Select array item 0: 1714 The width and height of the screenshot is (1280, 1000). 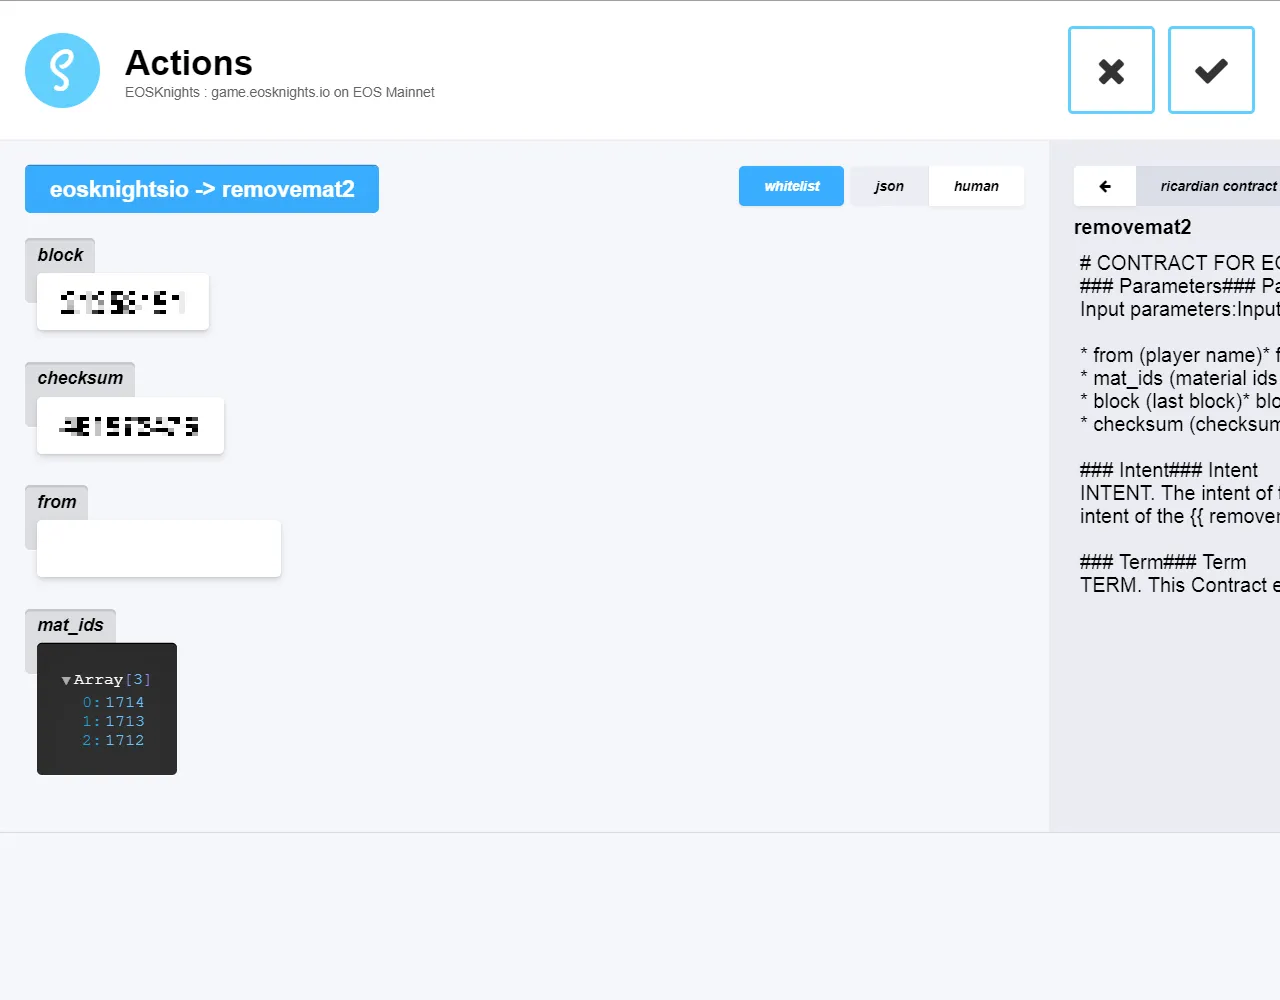tap(113, 703)
